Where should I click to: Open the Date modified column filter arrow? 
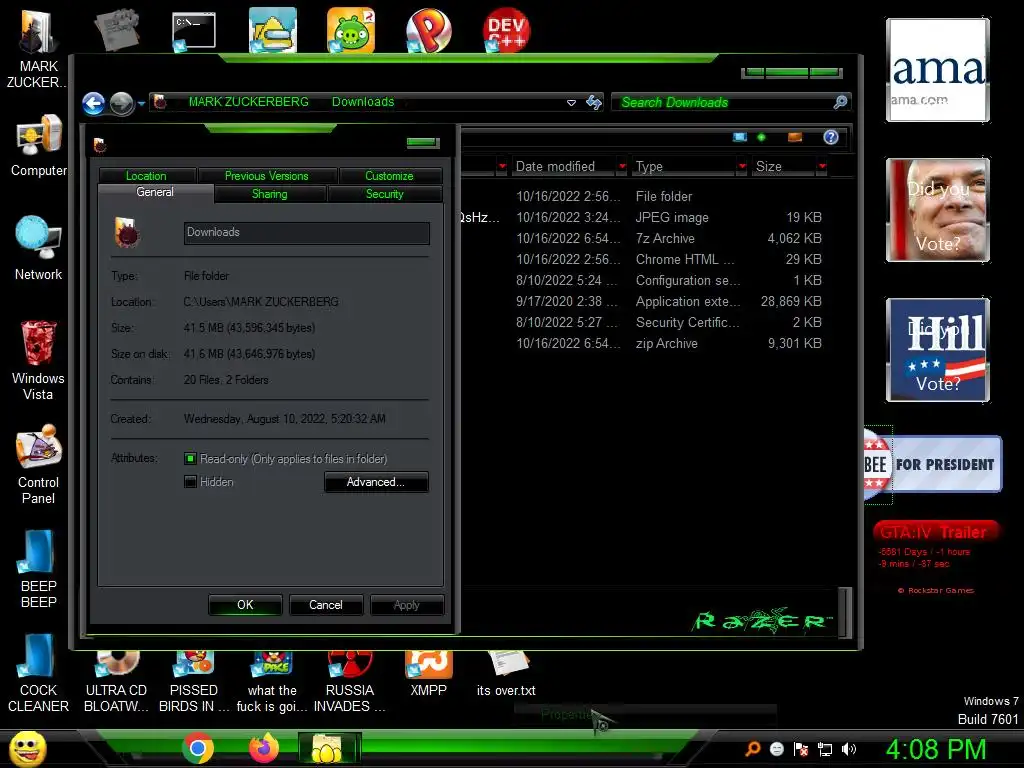click(x=622, y=167)
